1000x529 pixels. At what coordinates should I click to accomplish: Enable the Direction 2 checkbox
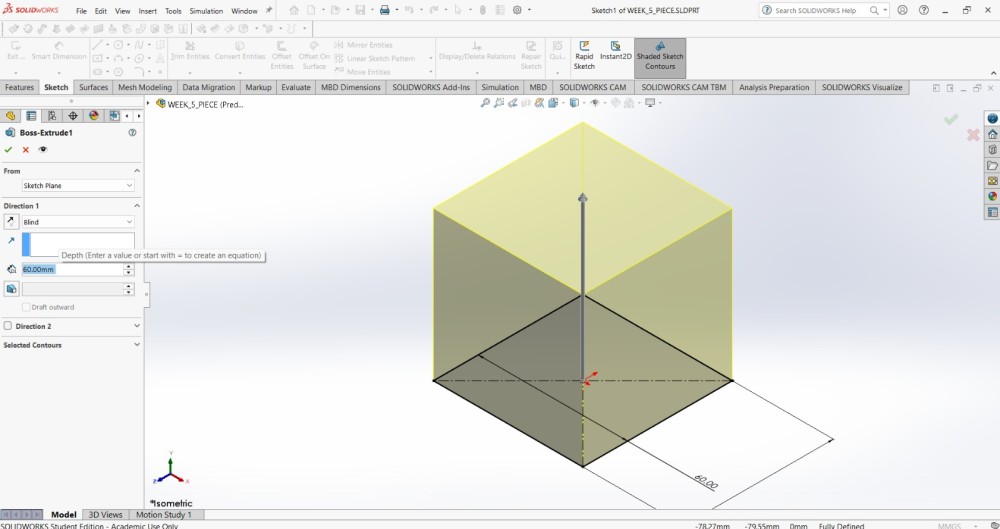(x=8, y=326)
